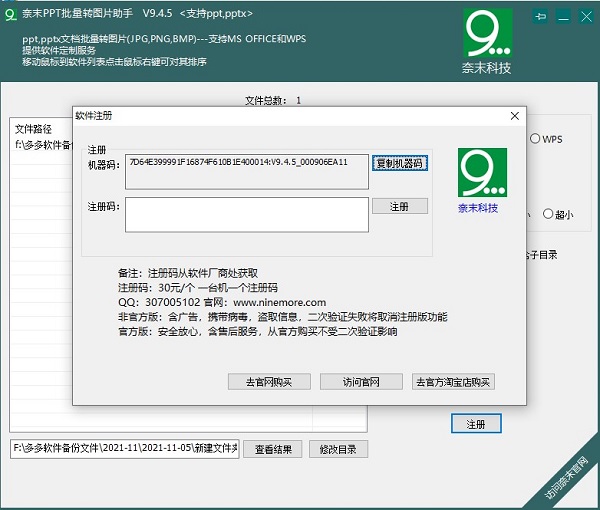Select the WPS radio button
The width and height of the screenshot is (600, 510).
tap(546, 139)
